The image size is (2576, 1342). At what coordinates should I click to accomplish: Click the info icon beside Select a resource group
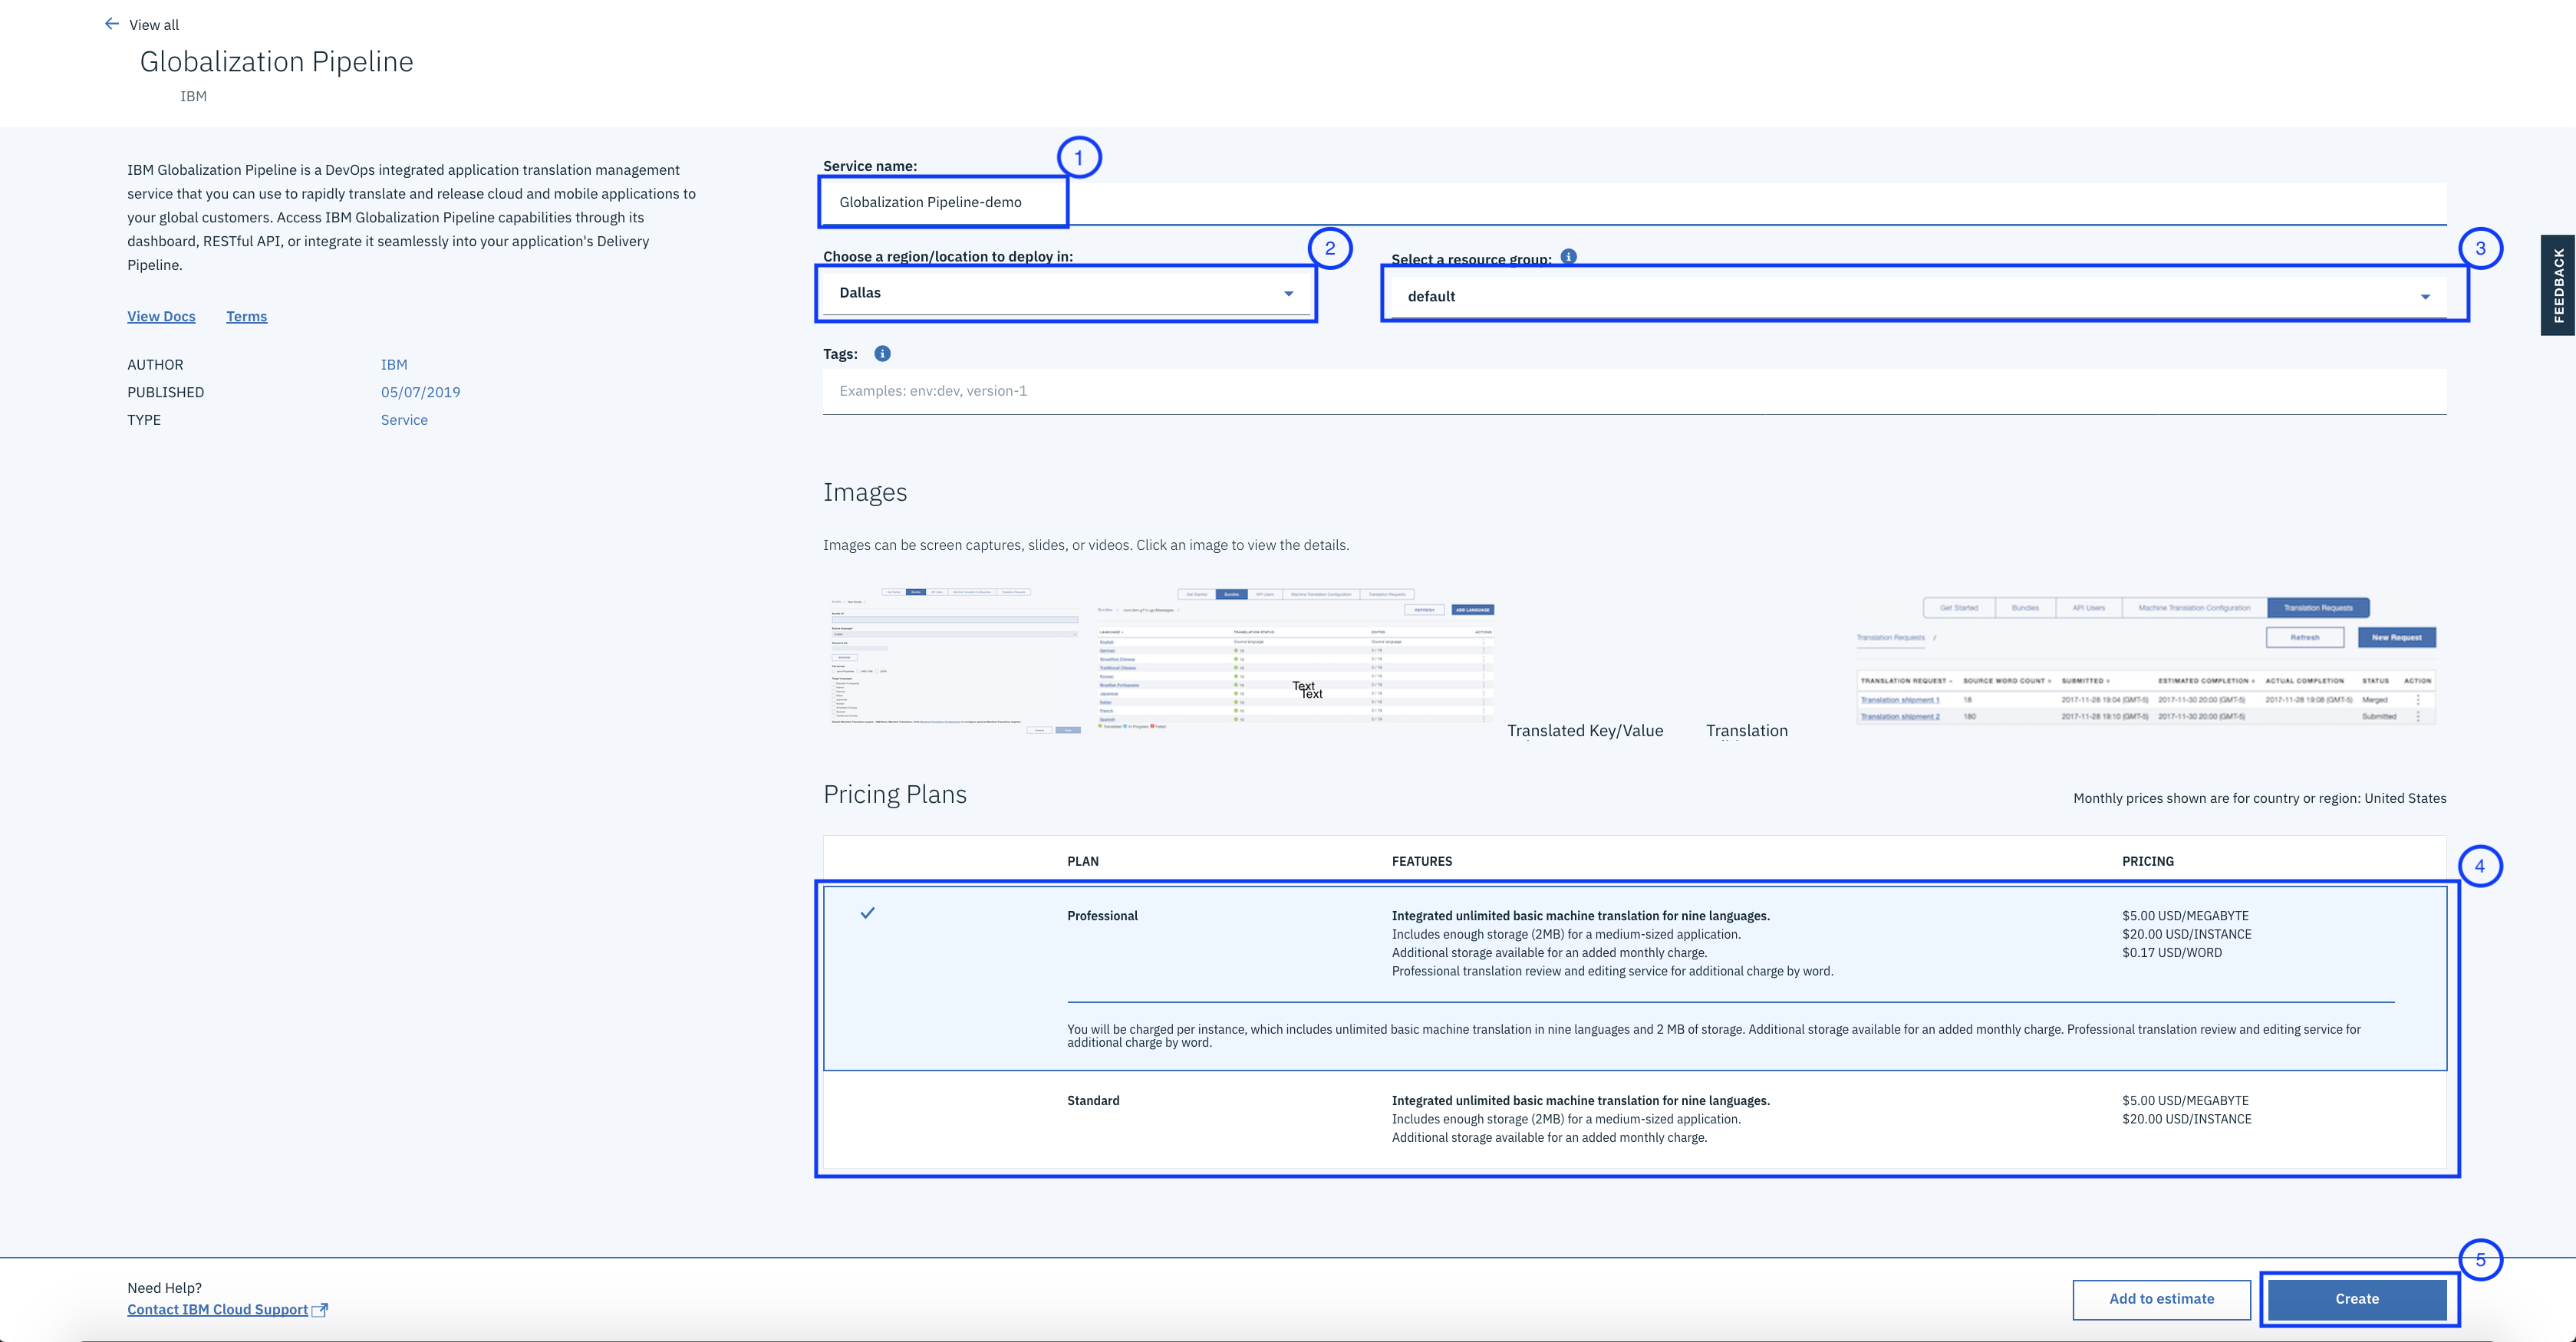pyautogui.click(x=1568, y=257)
